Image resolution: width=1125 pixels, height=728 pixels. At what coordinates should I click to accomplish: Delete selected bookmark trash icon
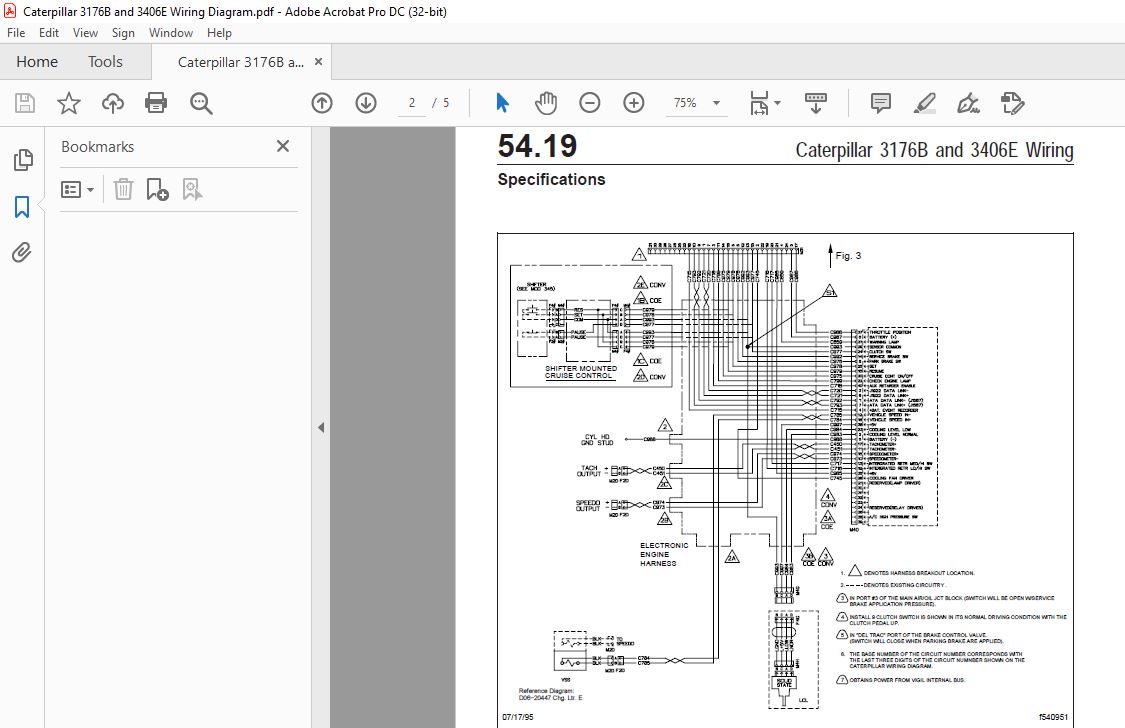tap(123, 189)
